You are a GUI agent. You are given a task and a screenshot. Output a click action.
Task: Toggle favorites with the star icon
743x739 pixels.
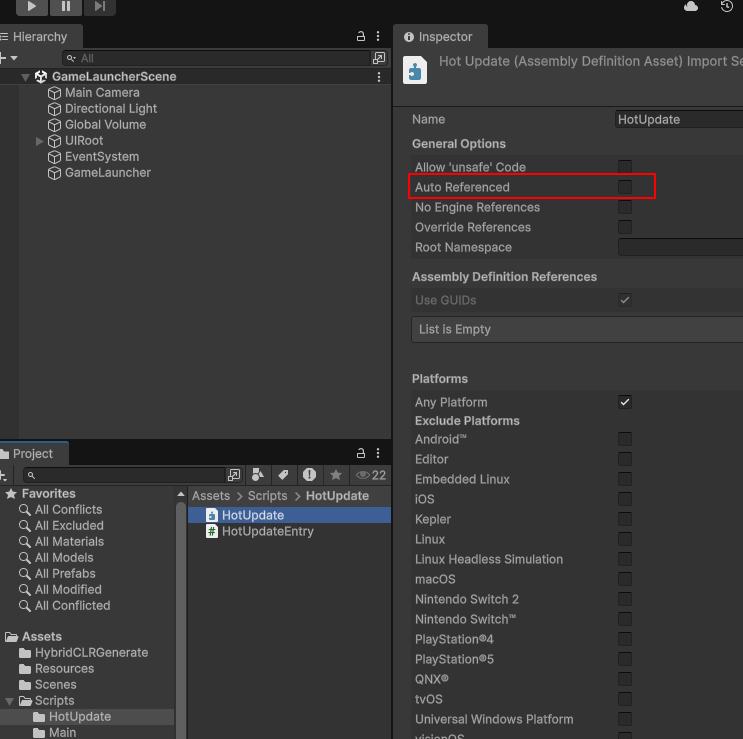tap(335, 475)
